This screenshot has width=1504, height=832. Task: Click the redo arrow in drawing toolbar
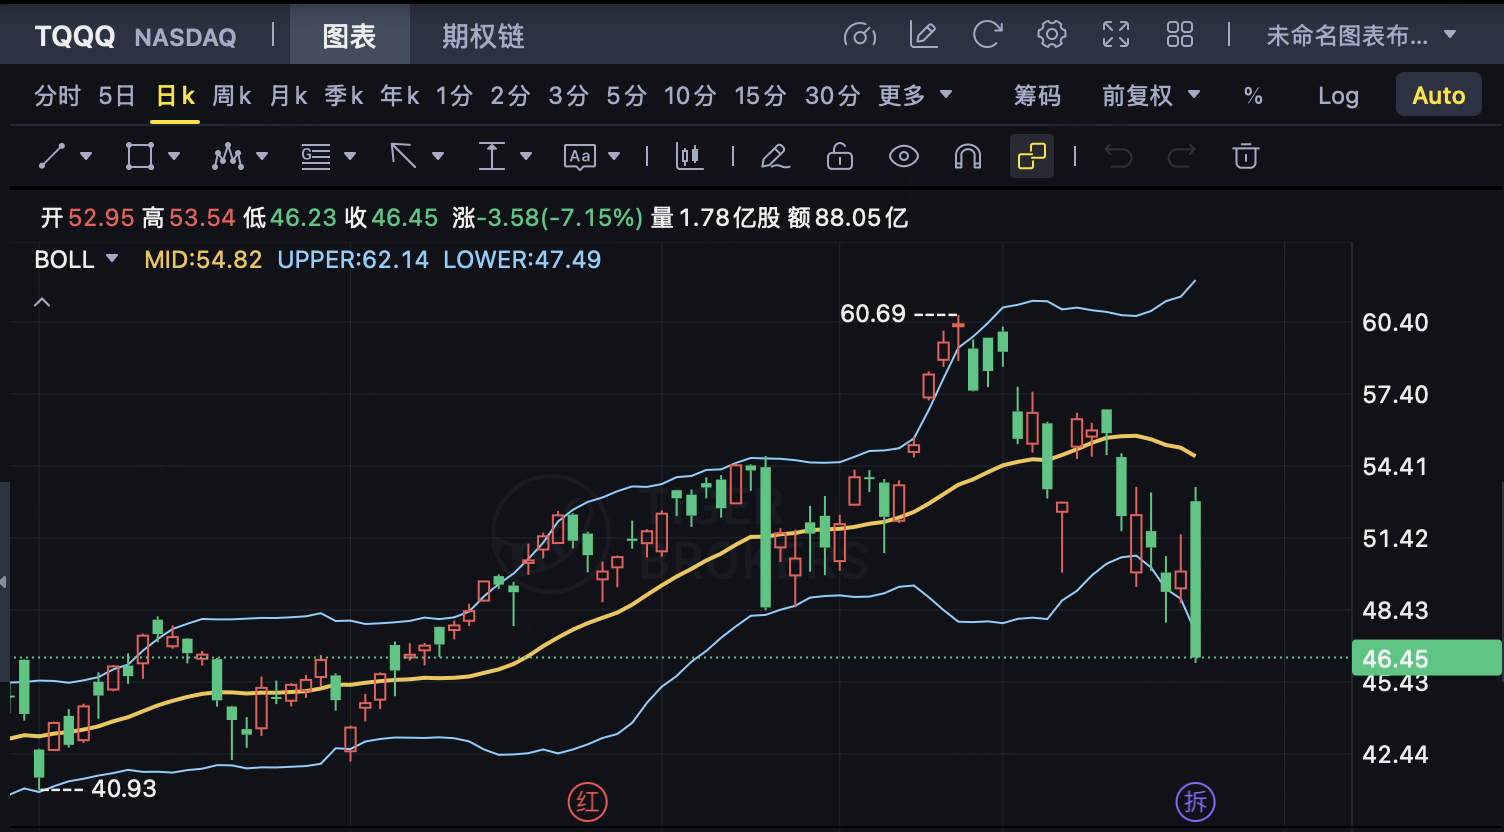pyautogui.click(x=1182, y=156)
